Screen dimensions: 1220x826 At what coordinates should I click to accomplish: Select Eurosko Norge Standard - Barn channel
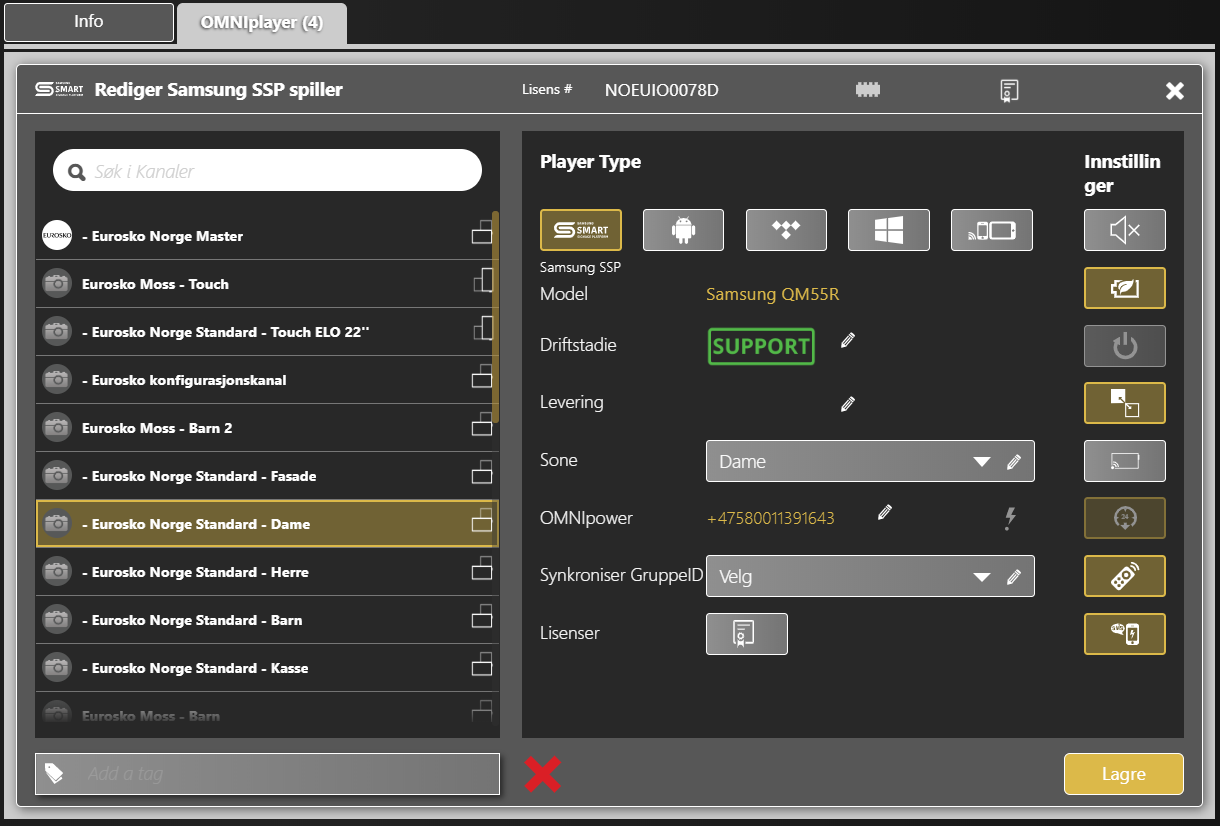[267, 620]
